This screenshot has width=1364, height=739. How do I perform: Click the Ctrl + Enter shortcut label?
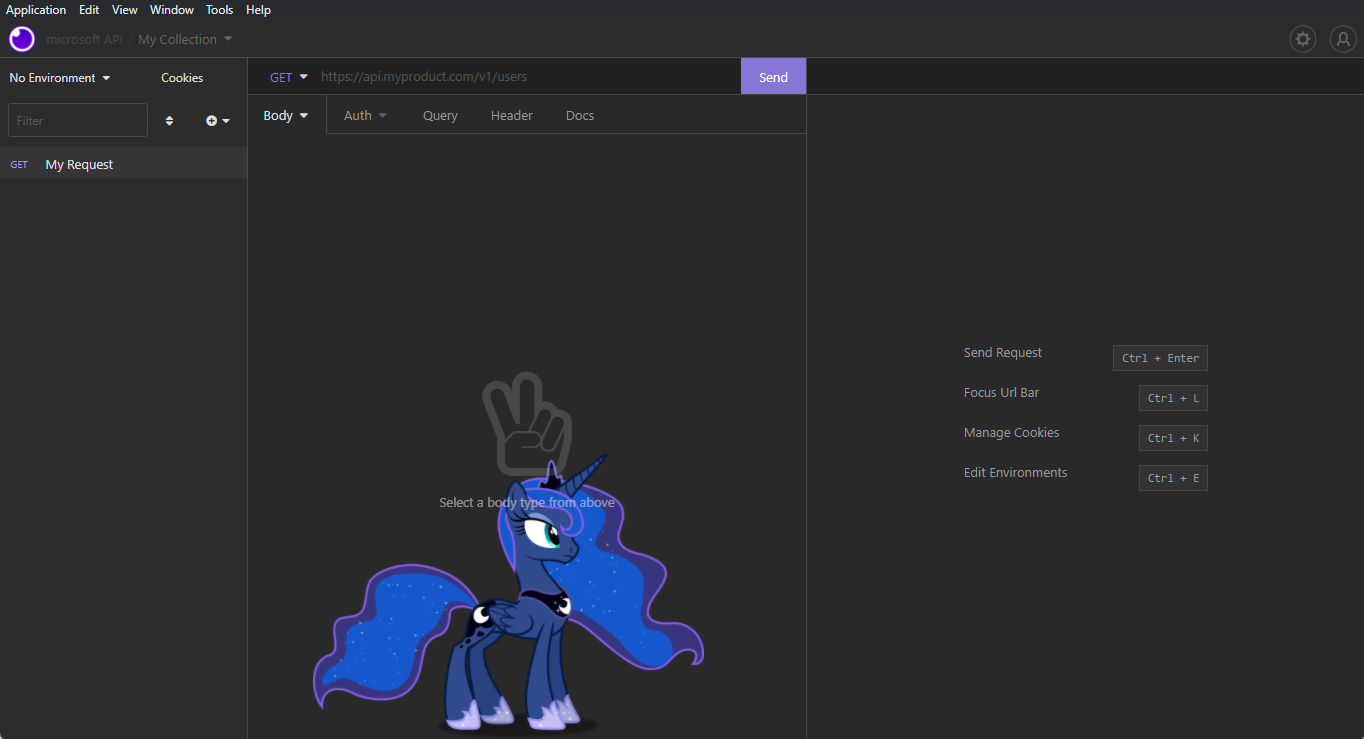pos(1160,358)
